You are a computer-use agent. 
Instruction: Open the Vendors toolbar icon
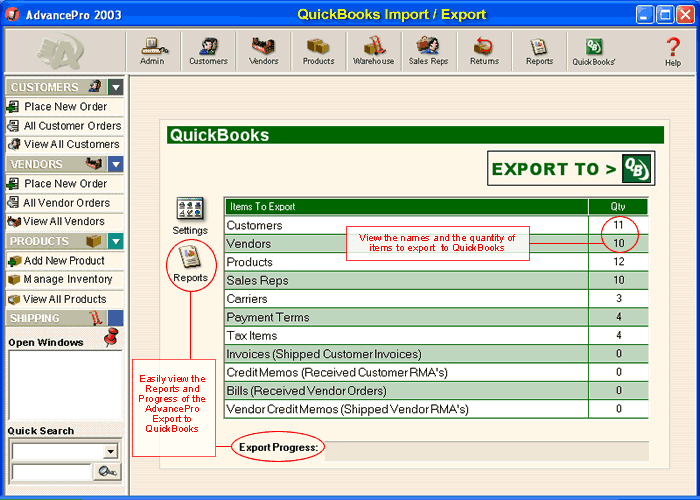click(x=263, y=51)
